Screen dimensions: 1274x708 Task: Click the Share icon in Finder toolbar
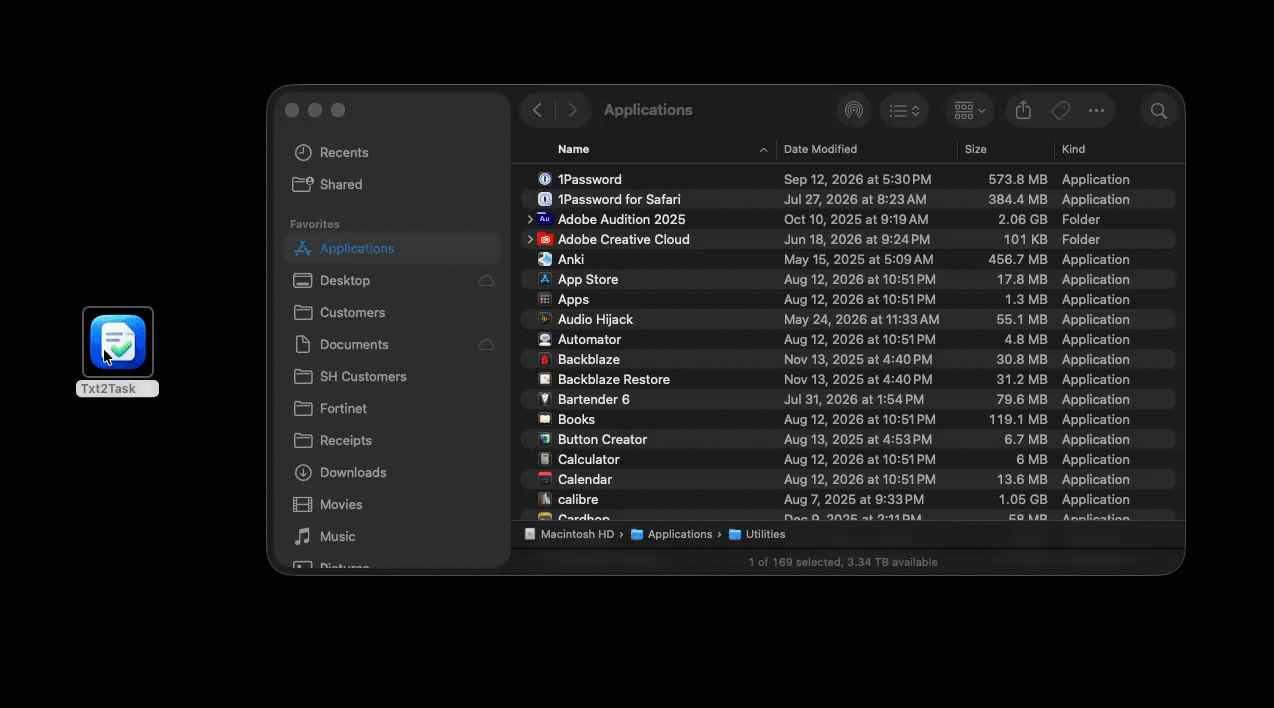1023,111
